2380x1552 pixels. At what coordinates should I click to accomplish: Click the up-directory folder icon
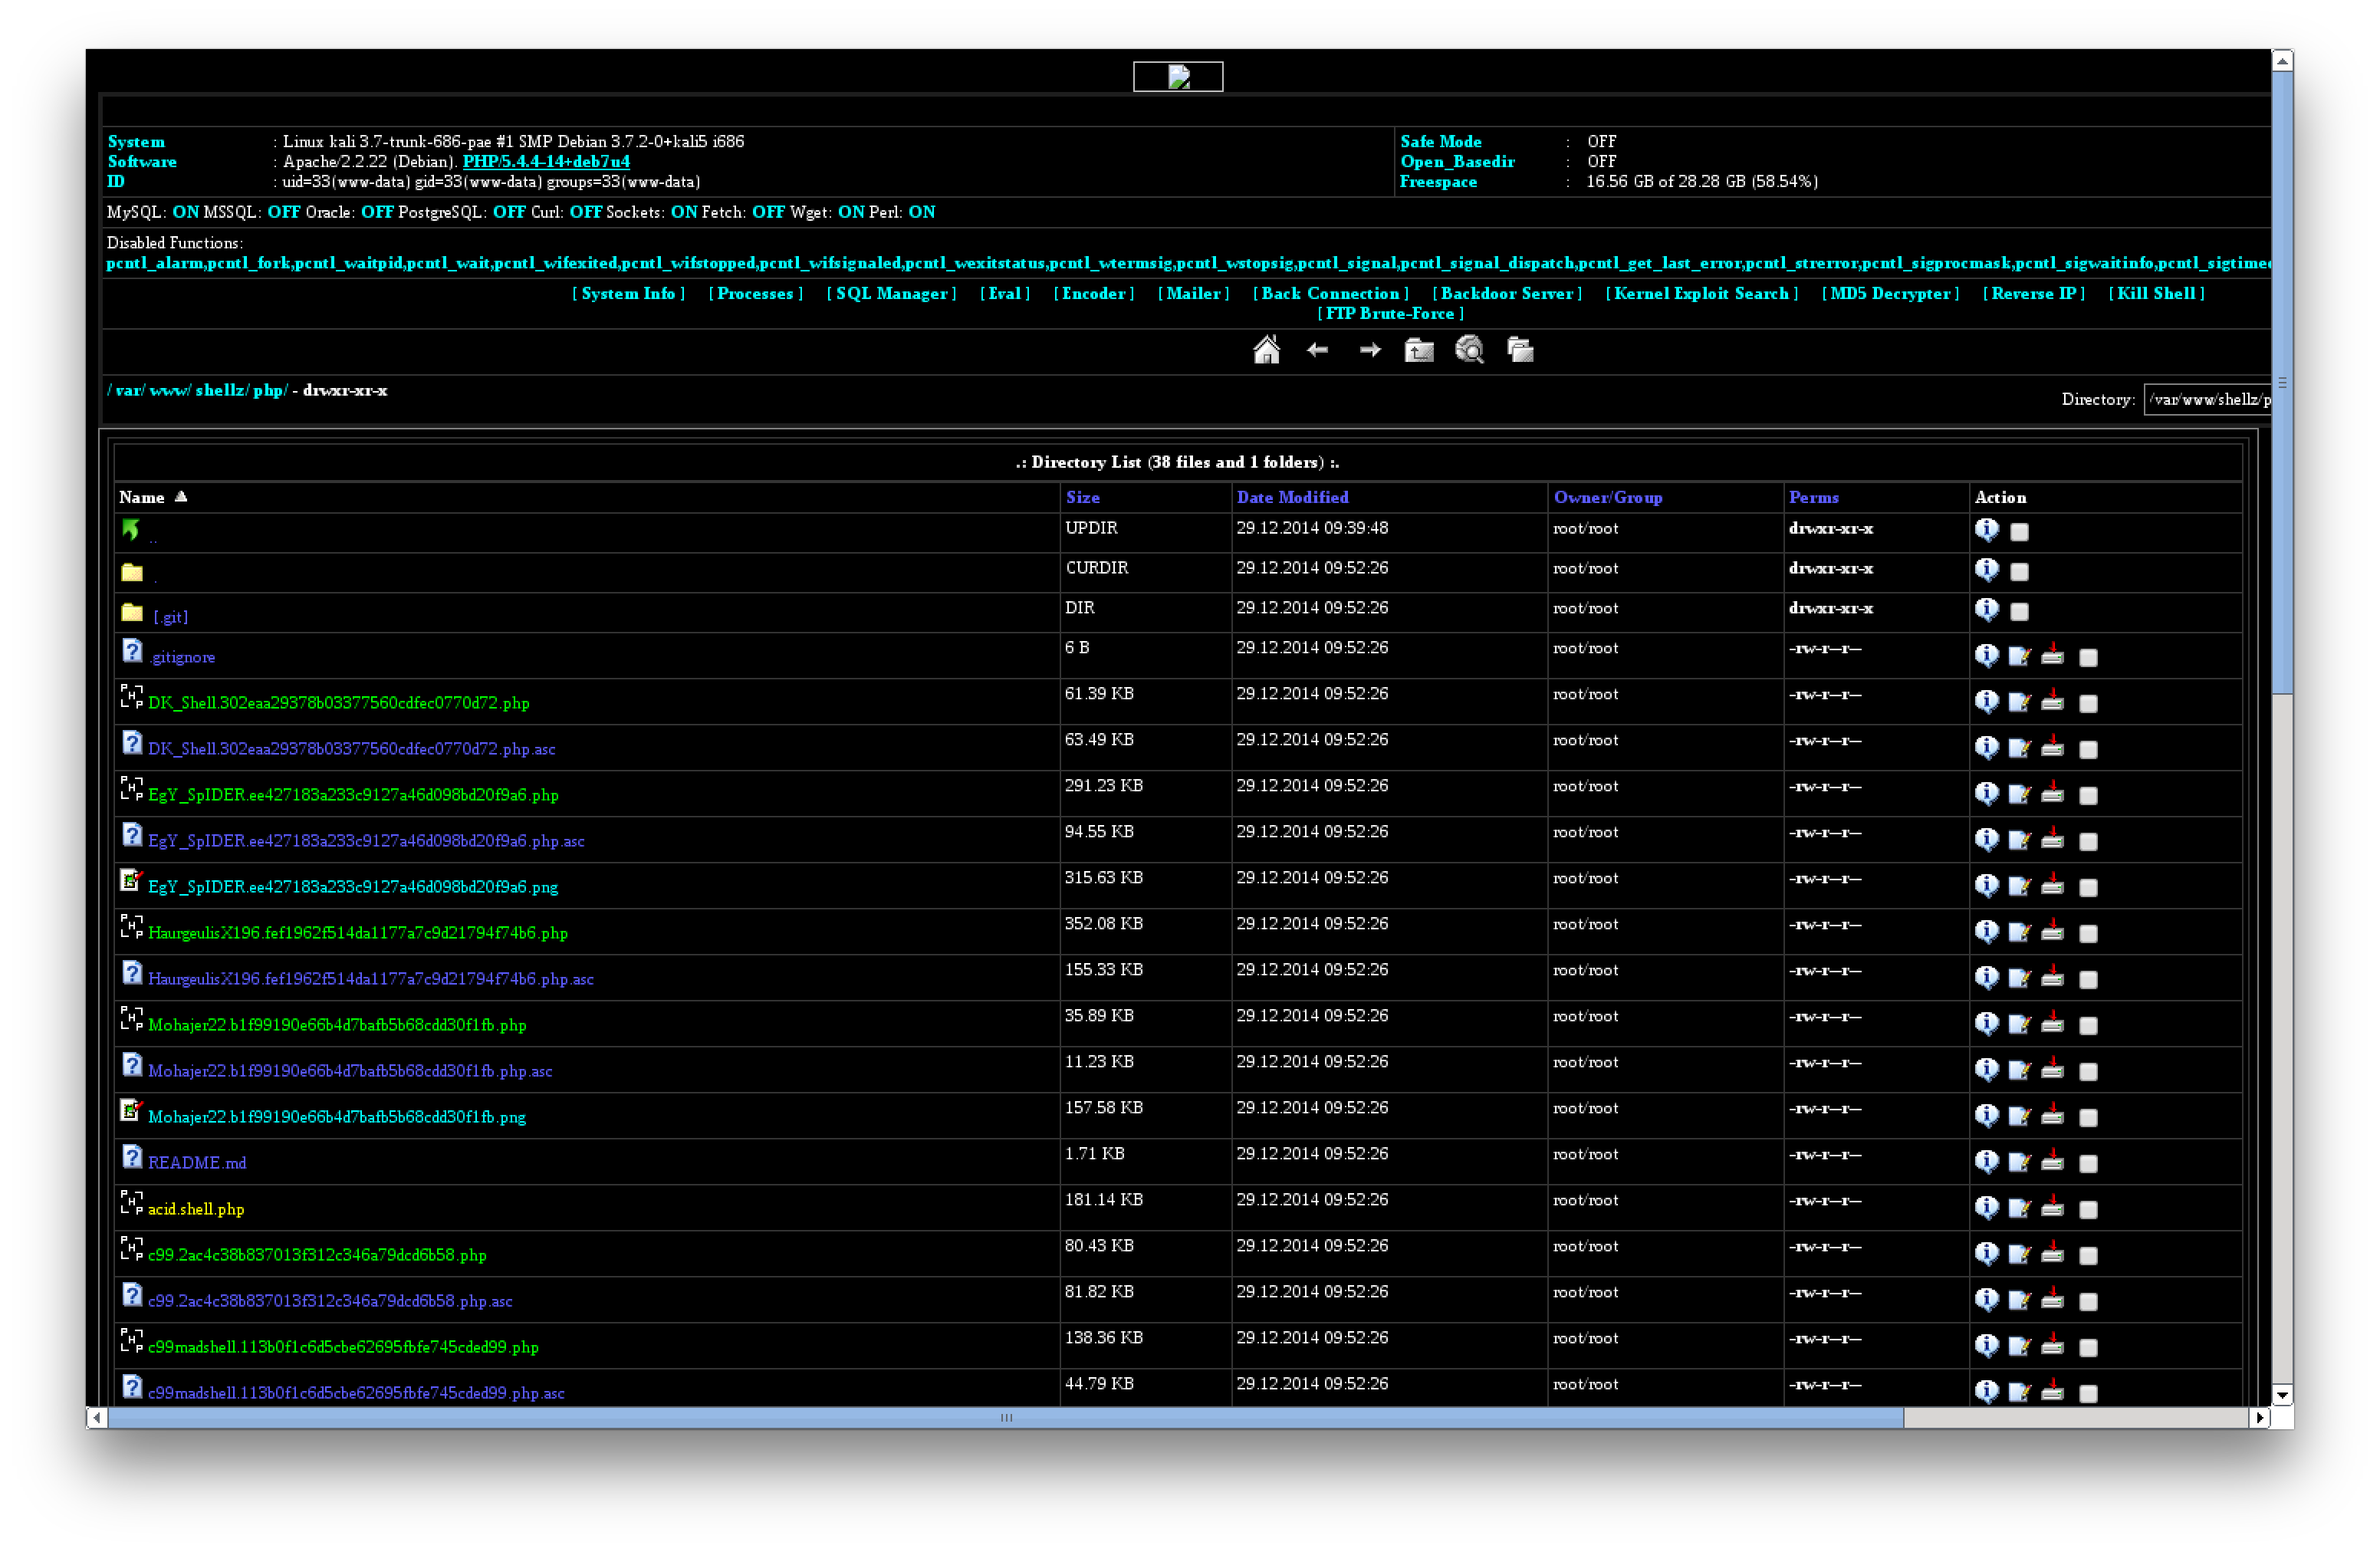1419,350
